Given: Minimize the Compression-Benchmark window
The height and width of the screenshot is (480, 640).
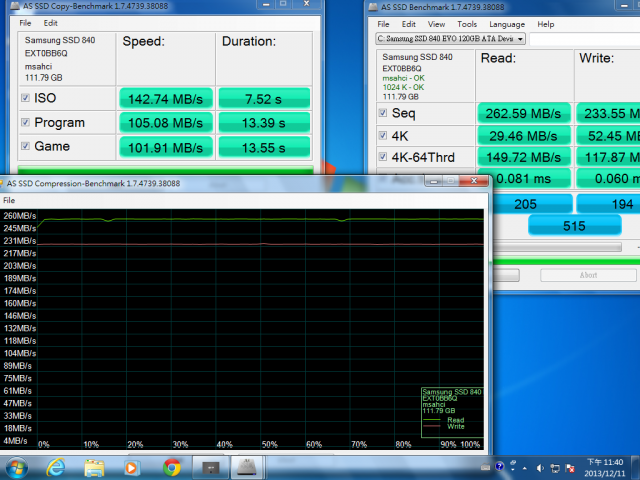Looking at the screenshot, I should pos(433,181).
